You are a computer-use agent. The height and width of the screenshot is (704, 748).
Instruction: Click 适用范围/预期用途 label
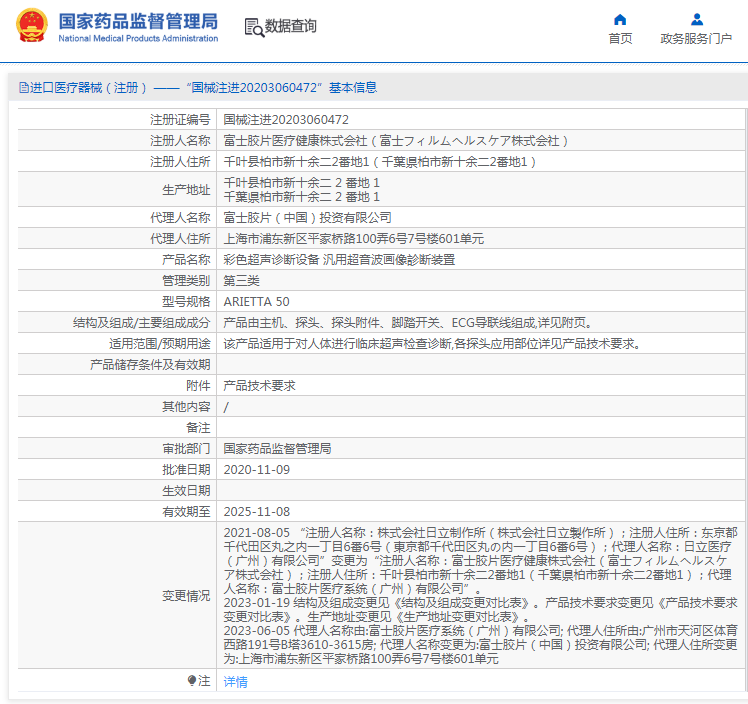pyautogui.click(x=159, y=343)
